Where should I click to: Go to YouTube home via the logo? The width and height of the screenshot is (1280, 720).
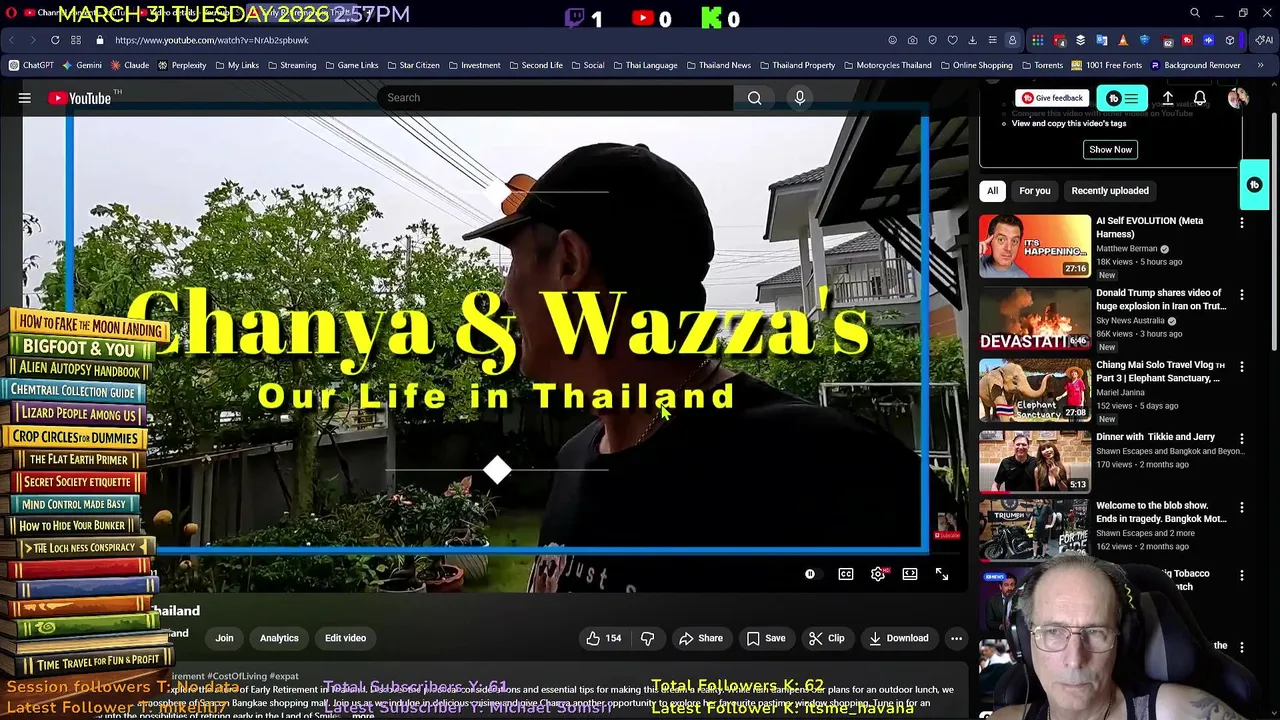pyautogui.click(x=79, y=98)
